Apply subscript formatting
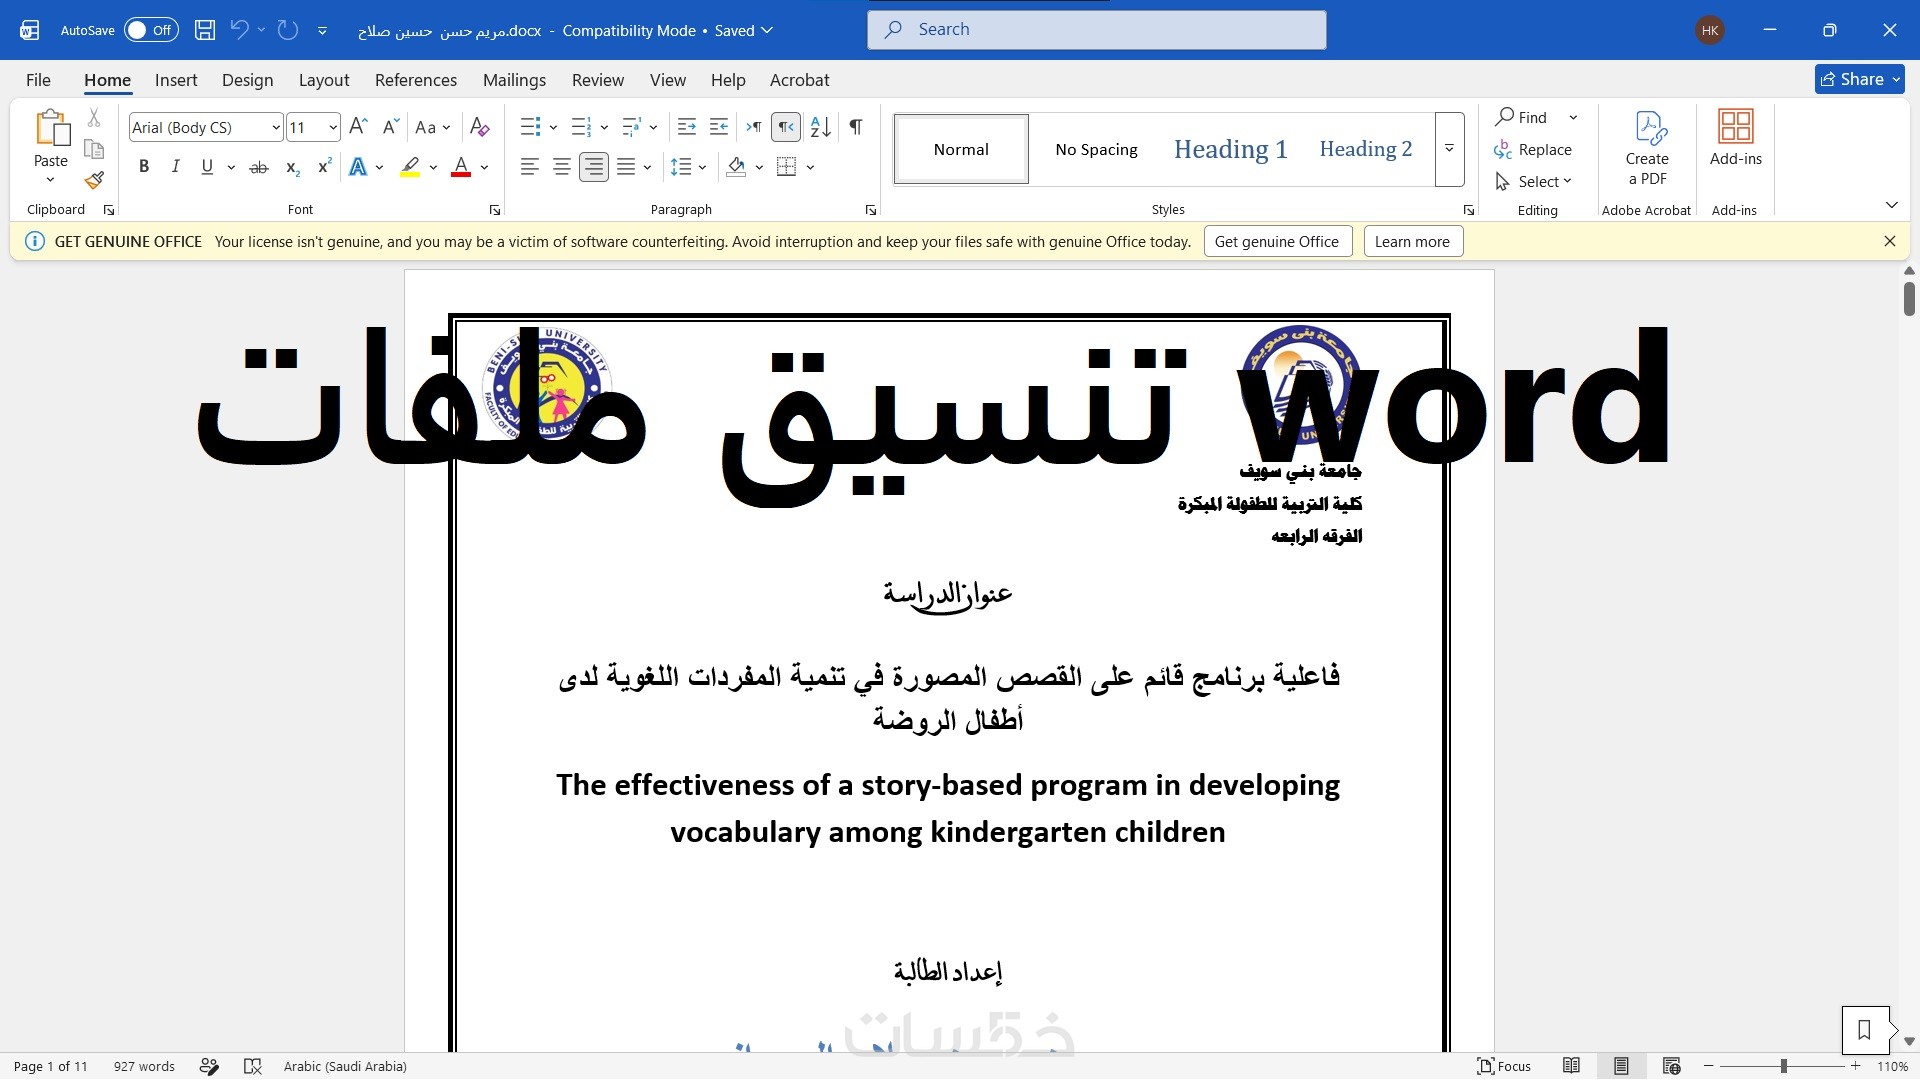Screen dimensions: 1920x1080 (292, 167)
